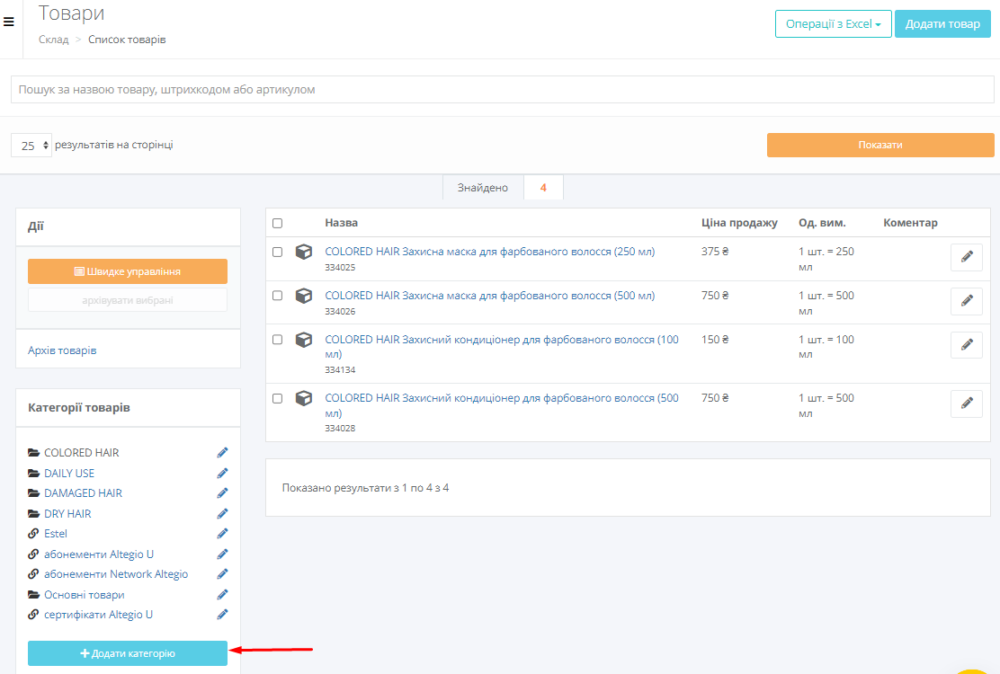Open results-per-page selector showing 25
The width and height of the screenshot is (1000, 674).
pos(31,146)
